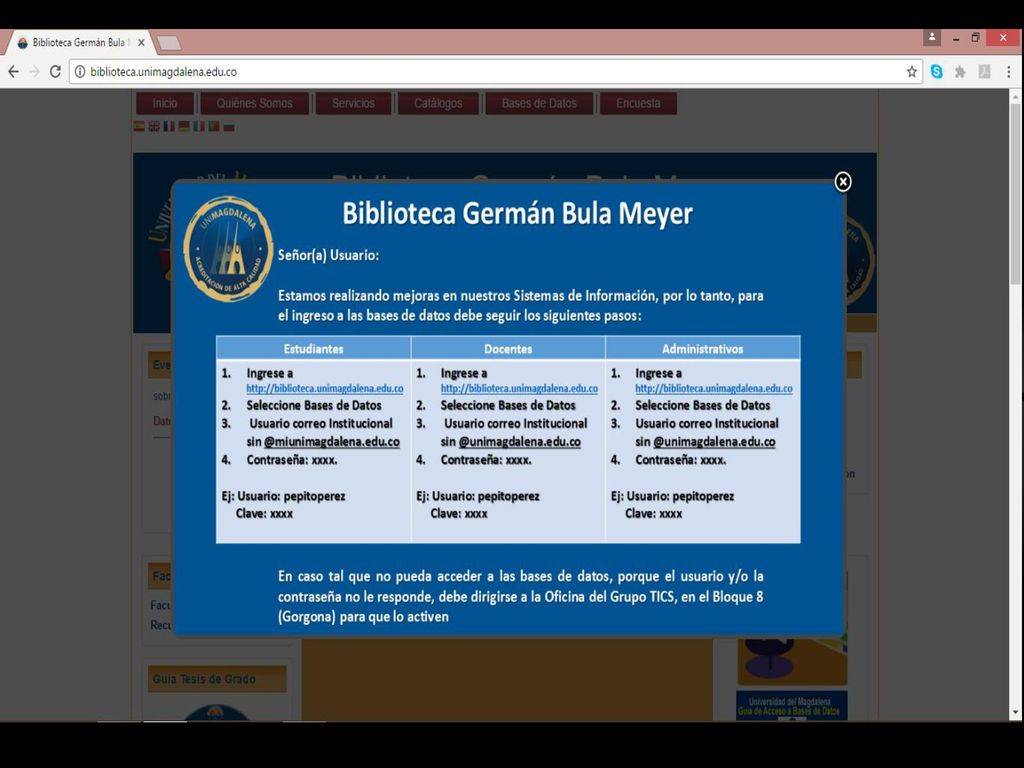The image size is (1024, 768).
Task: Close the Biblioteca popup with the X icon
Action: click(x=842, y=182)
